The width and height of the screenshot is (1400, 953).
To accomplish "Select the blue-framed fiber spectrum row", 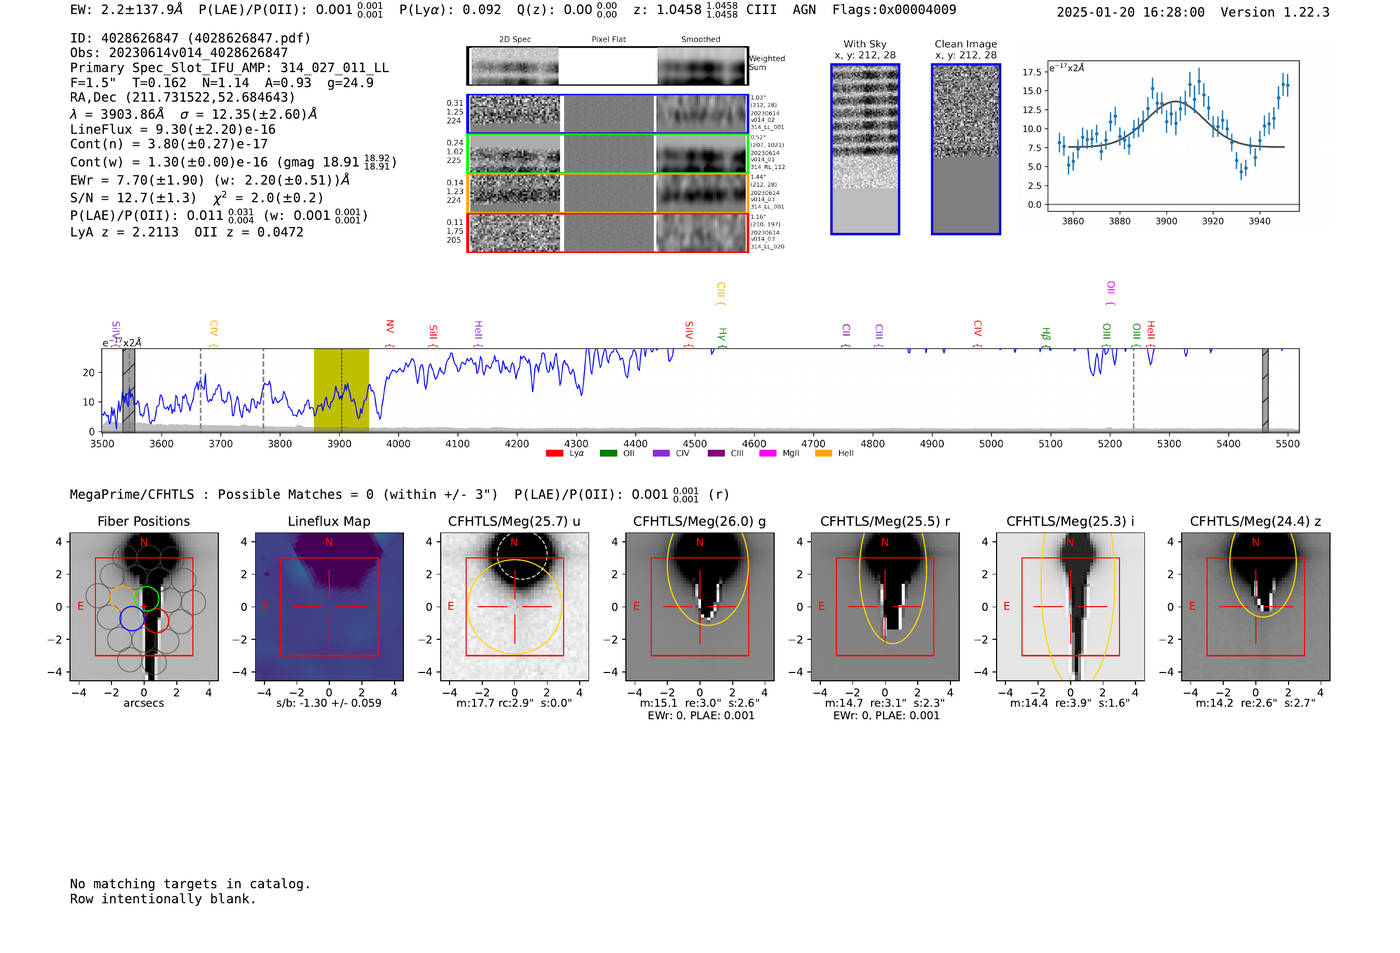I will tap(607, 114).
